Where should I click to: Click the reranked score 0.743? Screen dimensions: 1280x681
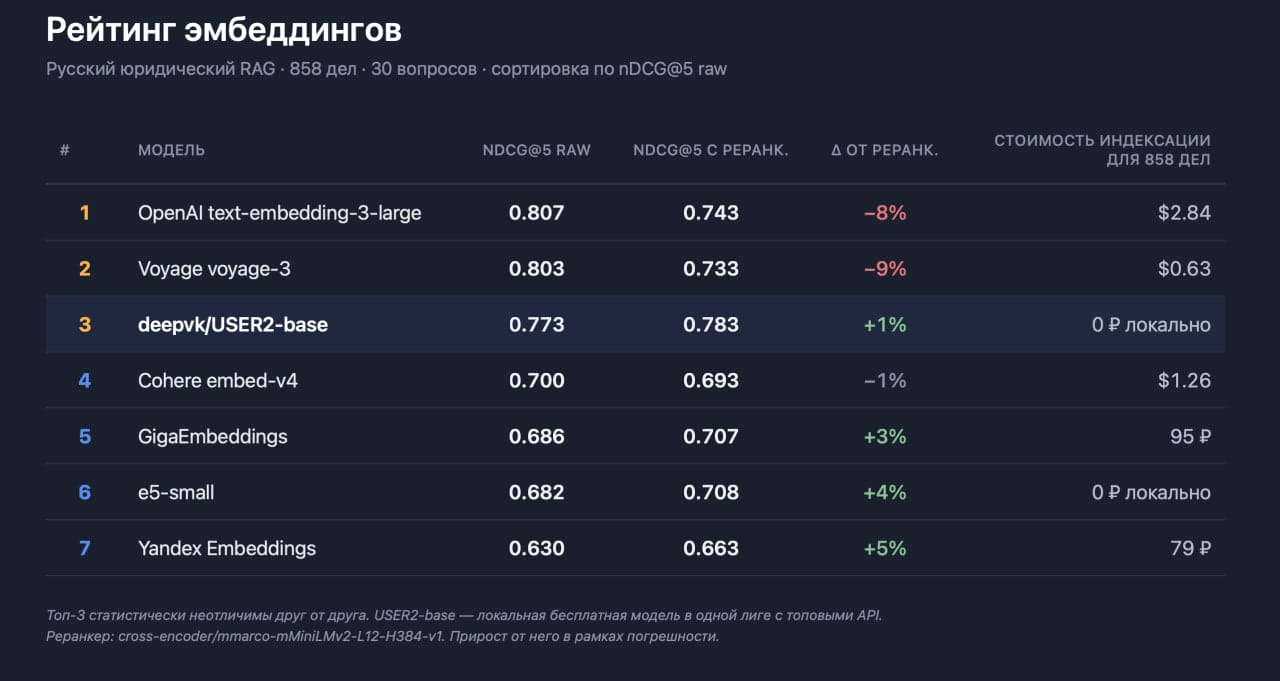click(711, 213)
